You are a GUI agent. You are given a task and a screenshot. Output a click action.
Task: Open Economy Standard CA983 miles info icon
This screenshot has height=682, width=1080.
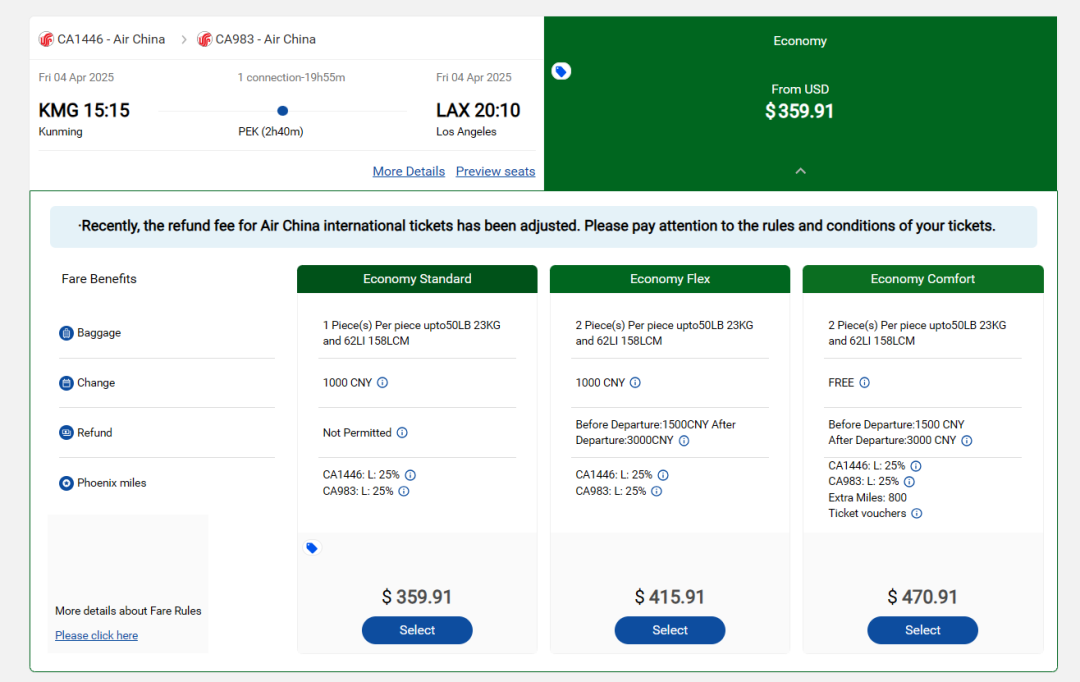[404, 491]
